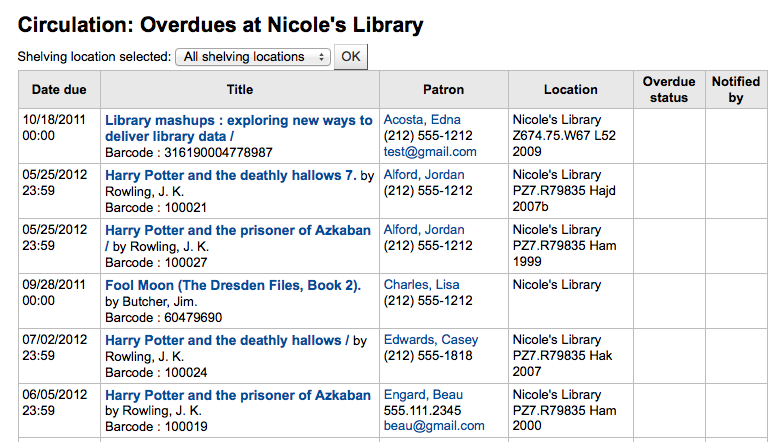Click the beau@gmail.com email link

click(434, 426)
